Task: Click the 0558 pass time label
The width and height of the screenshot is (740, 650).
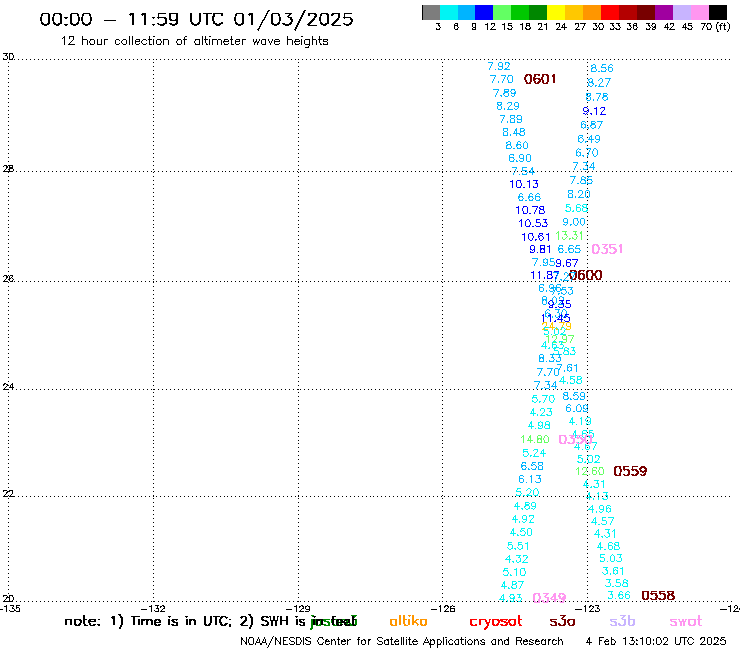Action: point(658,596)
